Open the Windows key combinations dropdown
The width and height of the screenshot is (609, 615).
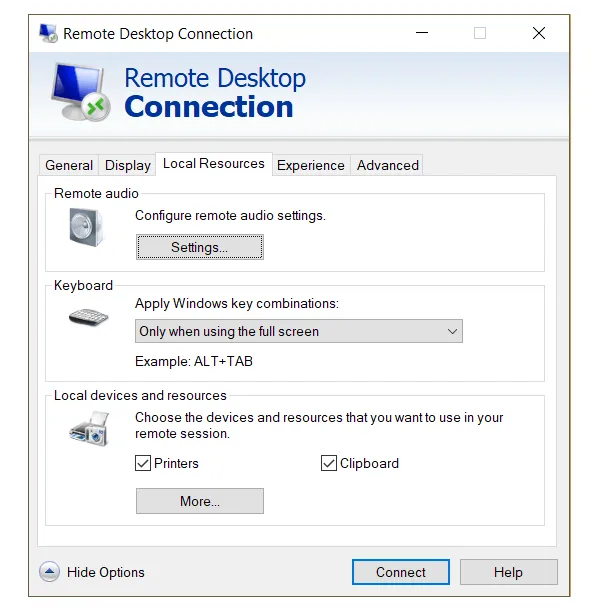pos(299,331)
